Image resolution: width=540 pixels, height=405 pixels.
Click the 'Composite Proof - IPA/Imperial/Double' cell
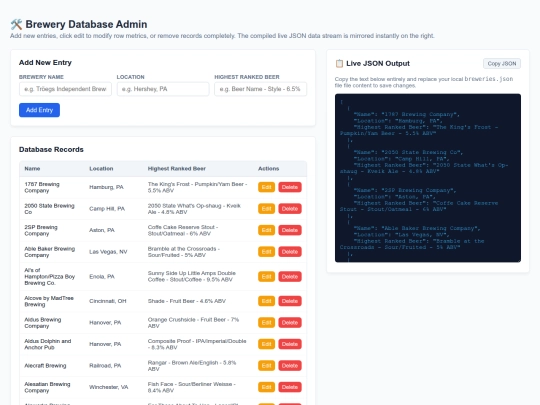(197, 344)
